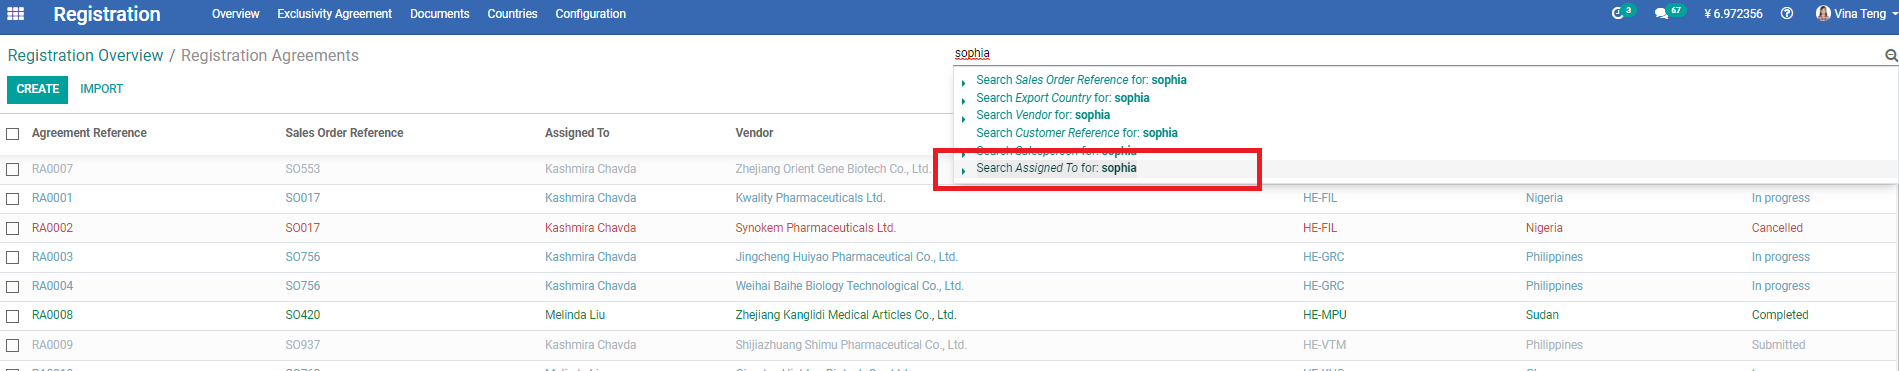Open agreement RA0001

pyautogui.click(x=52, y=198)
